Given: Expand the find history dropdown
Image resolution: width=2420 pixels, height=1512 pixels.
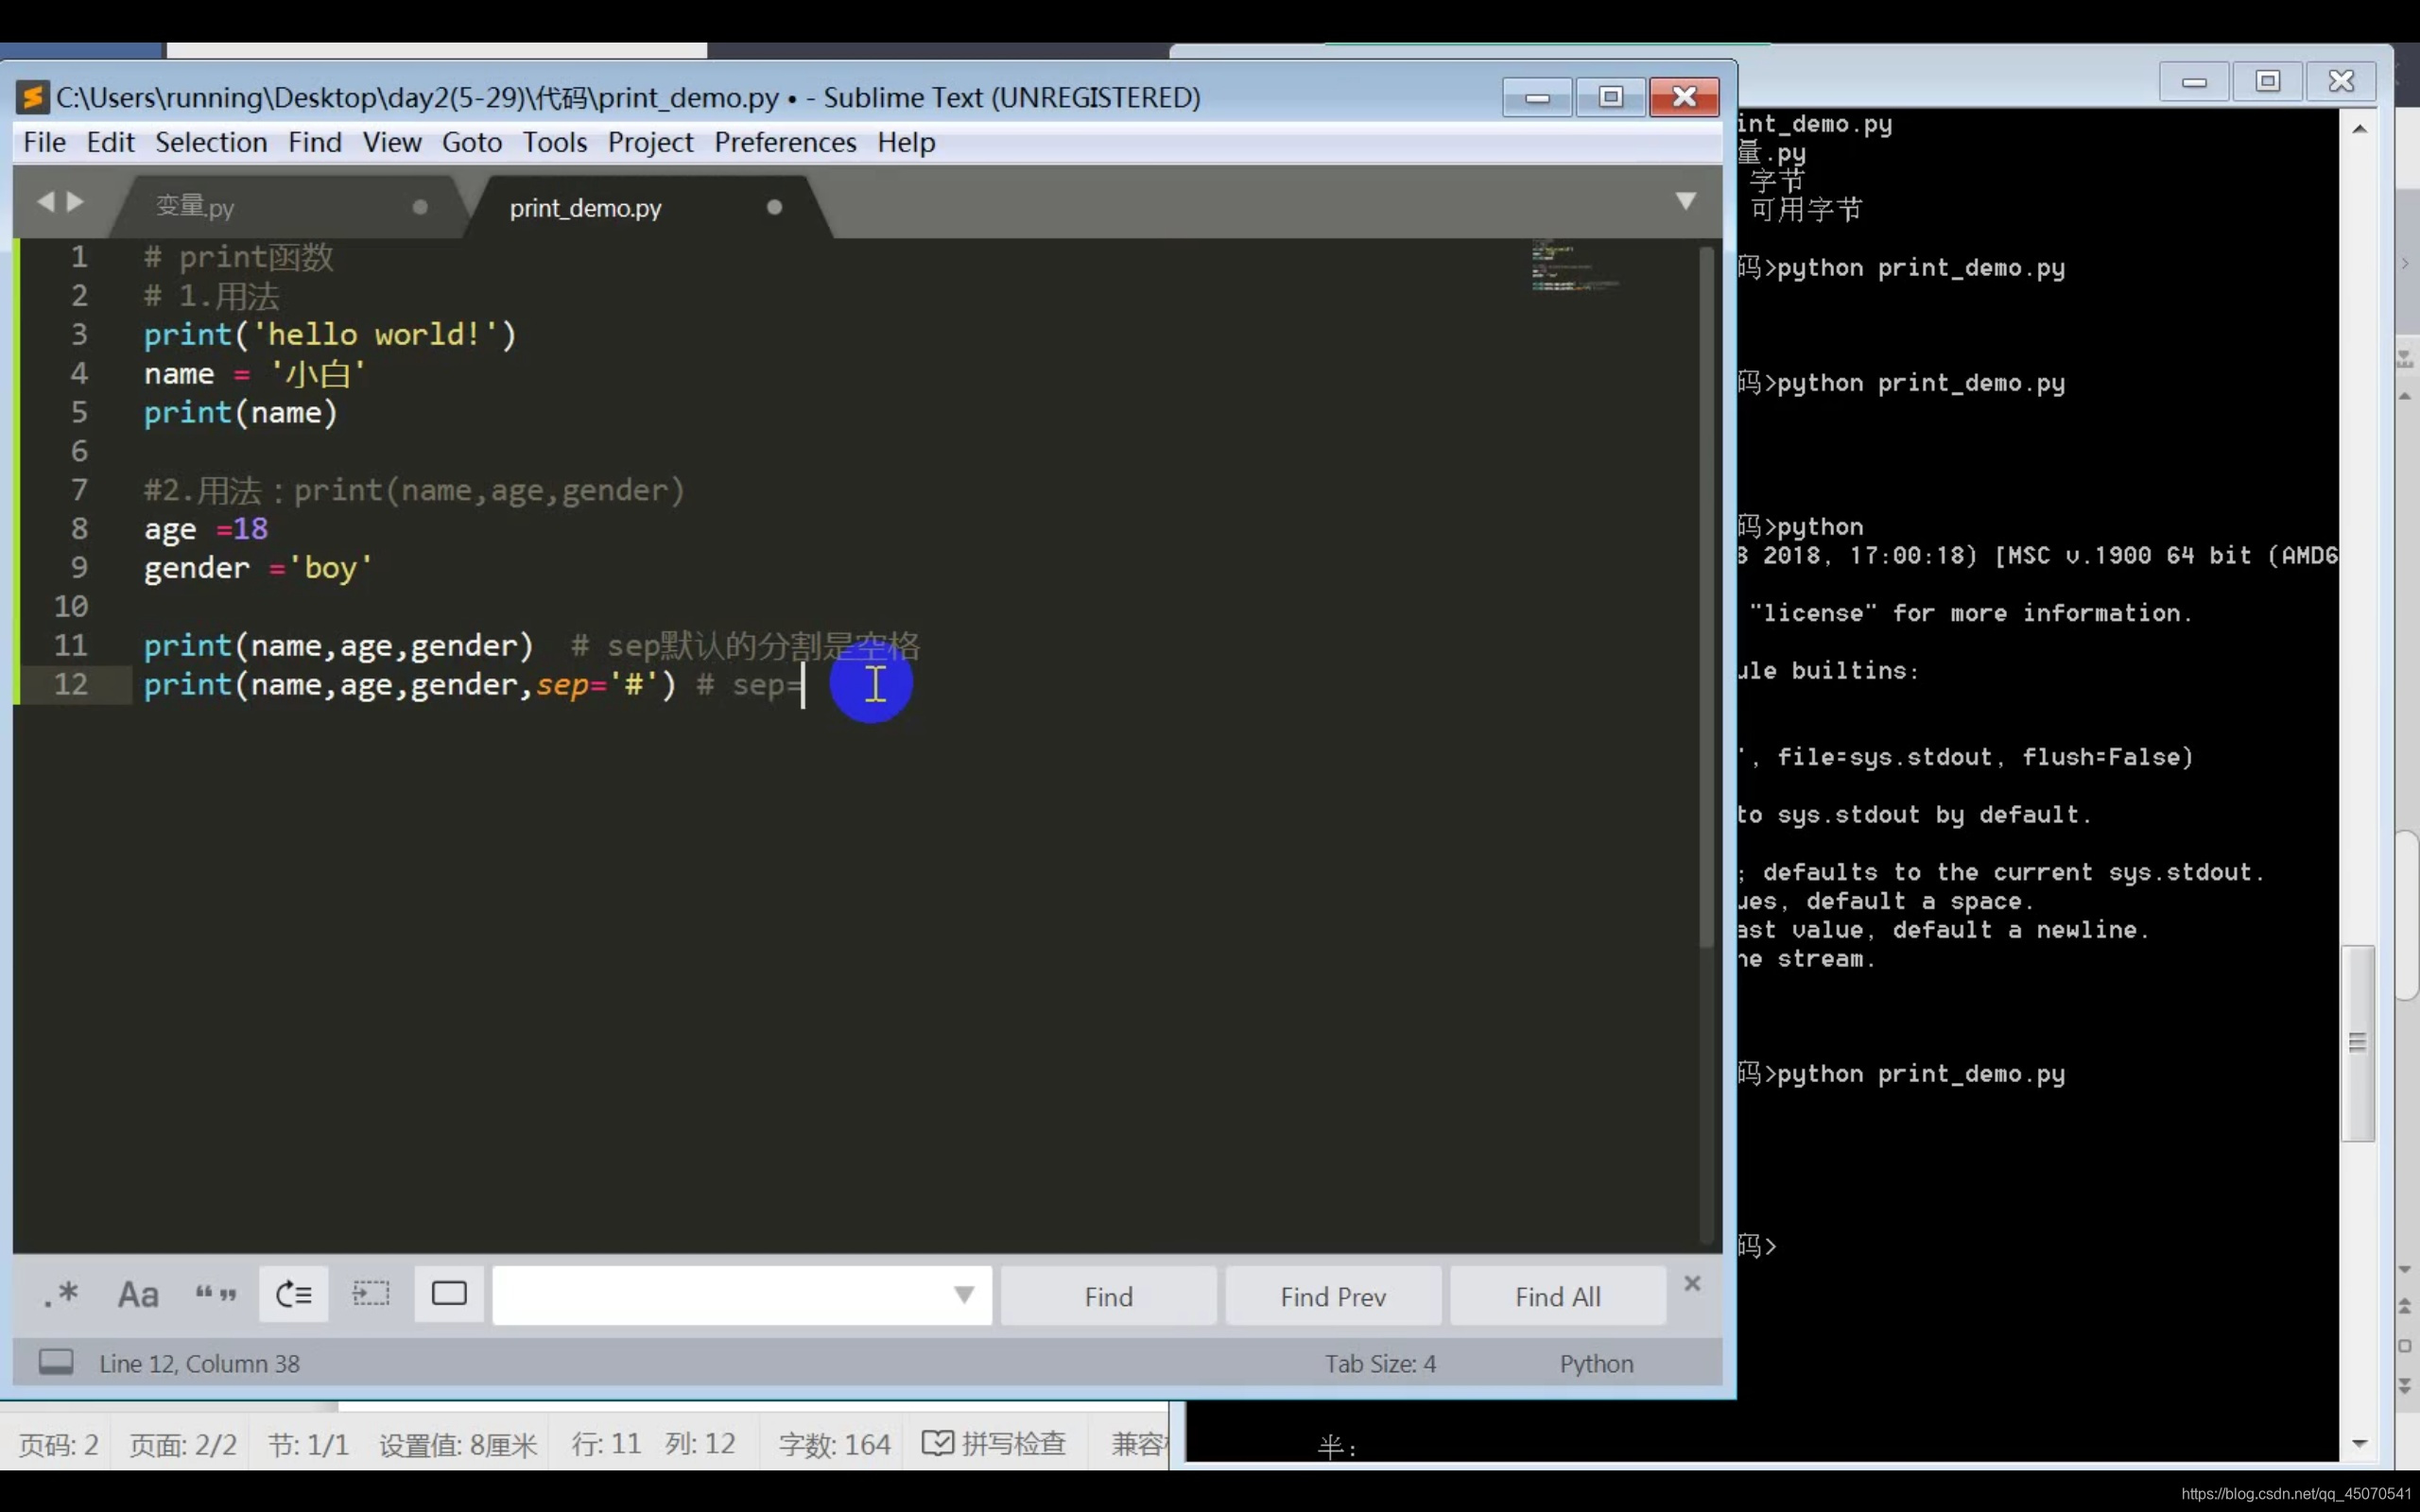Looking at the screenshot, I should [963, 1295].
